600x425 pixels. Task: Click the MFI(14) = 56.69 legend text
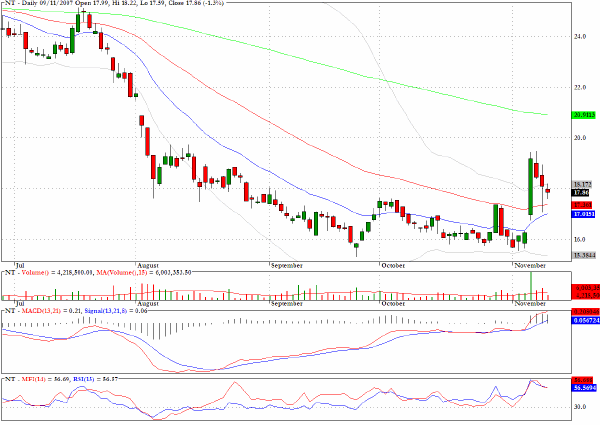[x=44, y=379]
